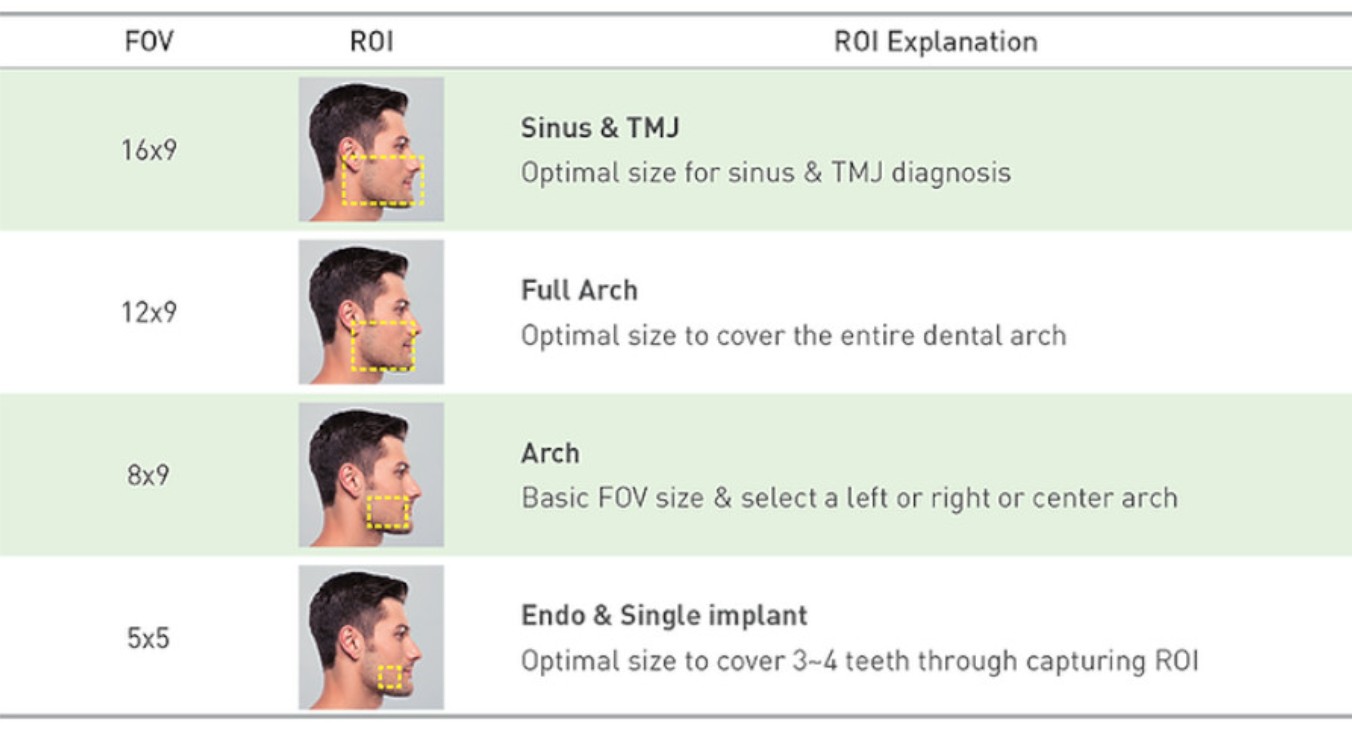
Task: Click the bold Arch heading in 8x9 row
Action: click(x=550, y=453)
